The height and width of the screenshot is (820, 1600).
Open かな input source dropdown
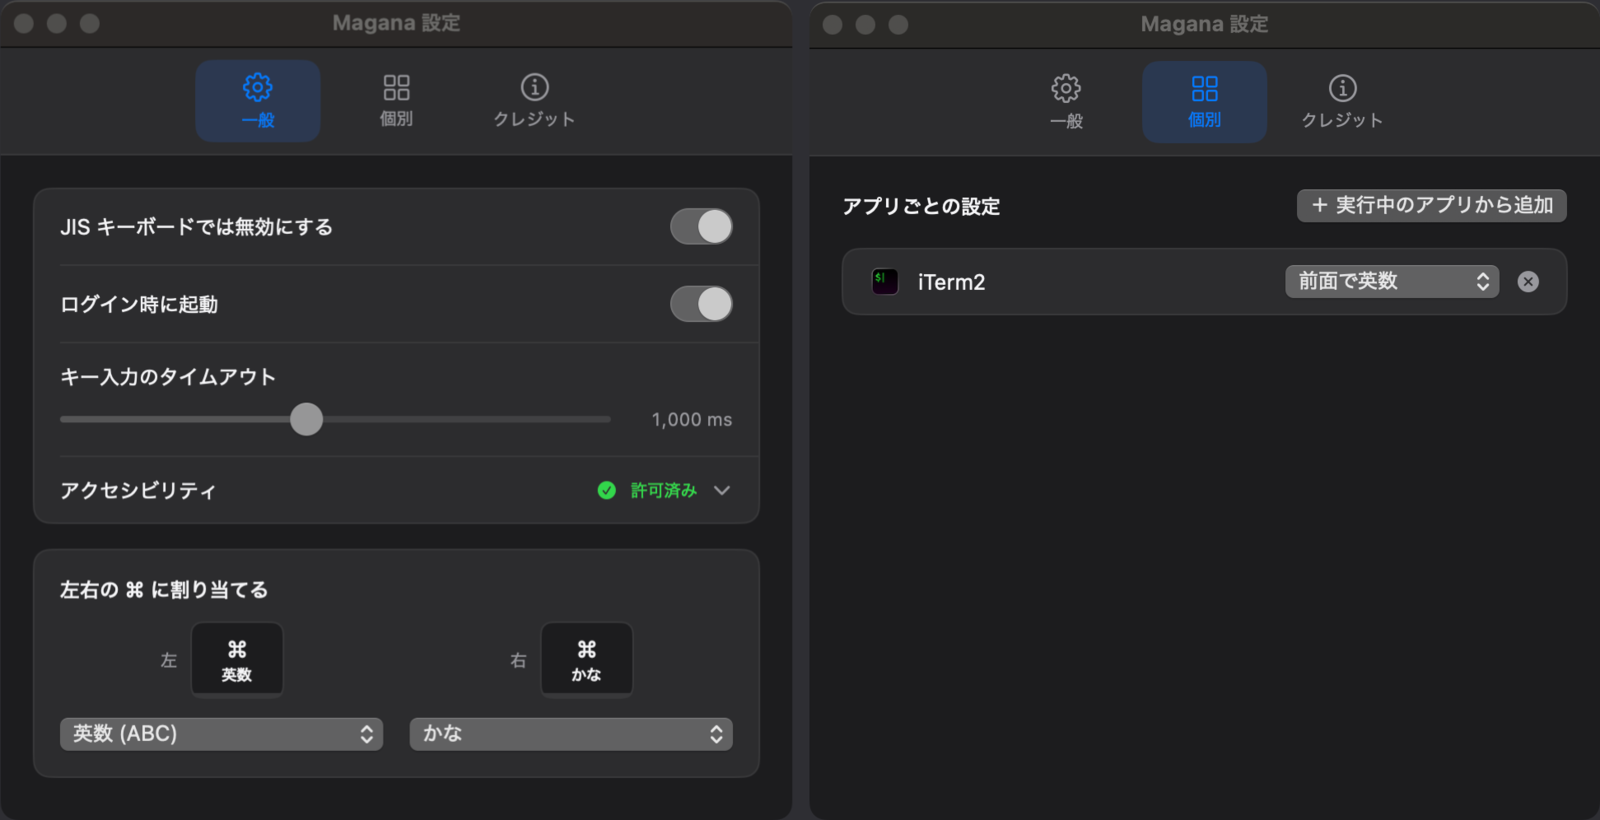click(571, 734)
